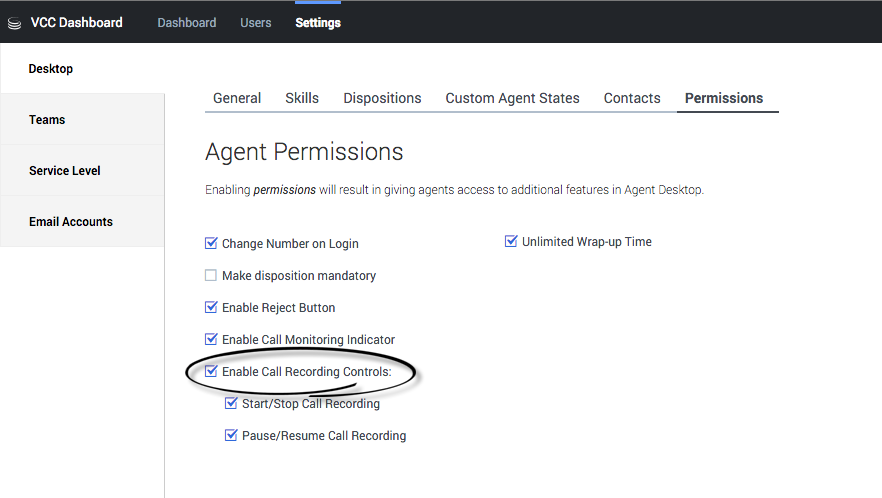Screen dimensions: 882x498
Task: Disable Enable Call Recording Controls
Action: [x=211, y=371]
